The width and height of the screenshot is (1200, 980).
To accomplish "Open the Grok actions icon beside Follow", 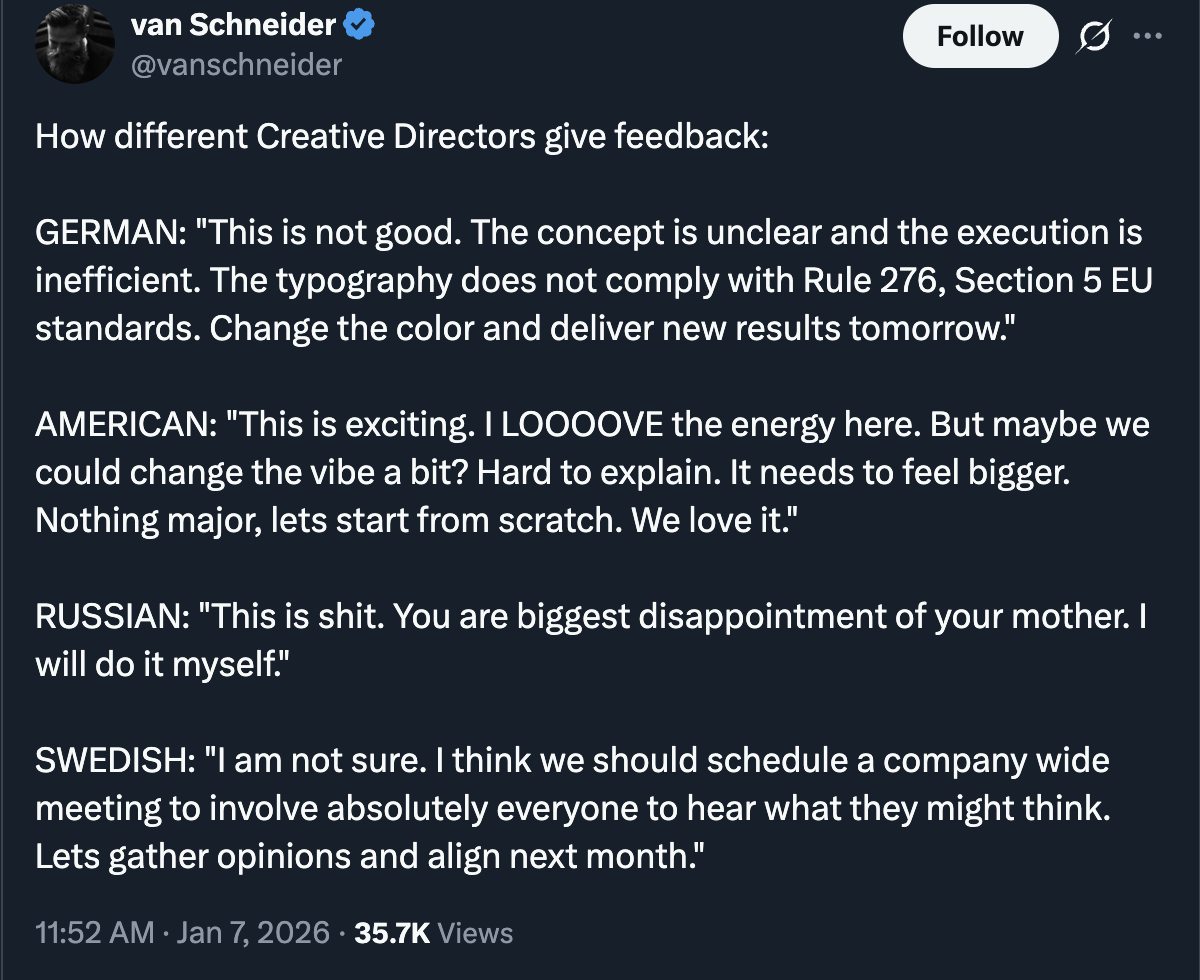I will (x=1091, y=36).
